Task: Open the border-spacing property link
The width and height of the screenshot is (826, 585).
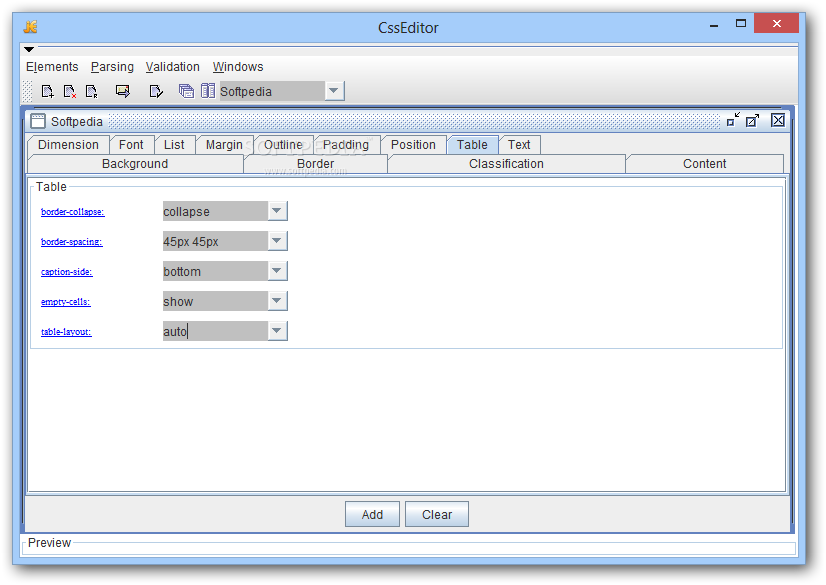Action: click(72, 242)
